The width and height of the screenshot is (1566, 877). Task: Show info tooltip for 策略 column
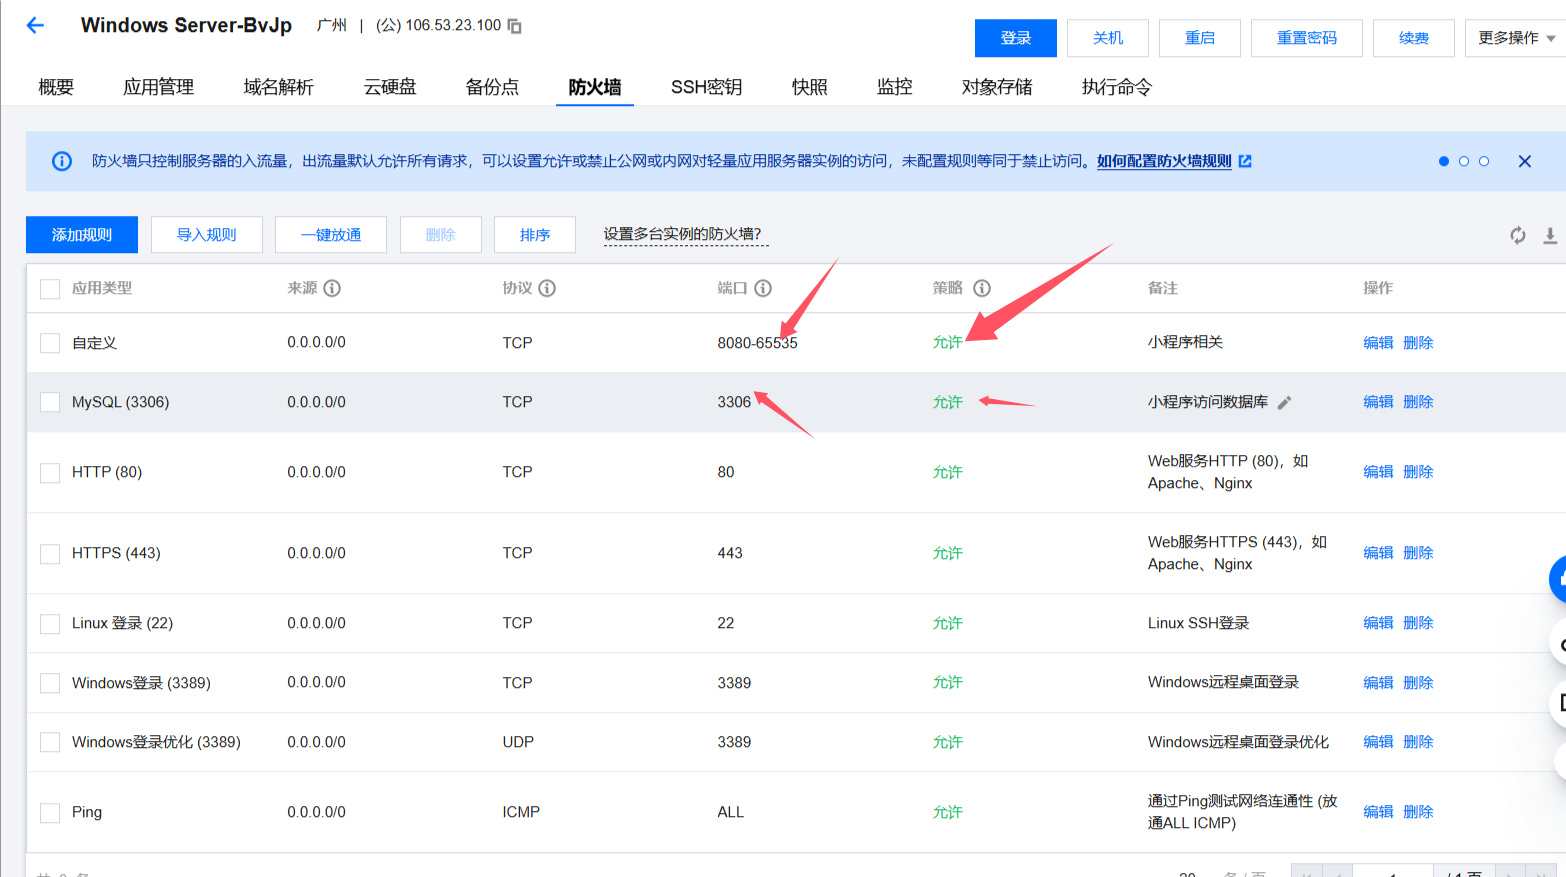coord(982,288)
